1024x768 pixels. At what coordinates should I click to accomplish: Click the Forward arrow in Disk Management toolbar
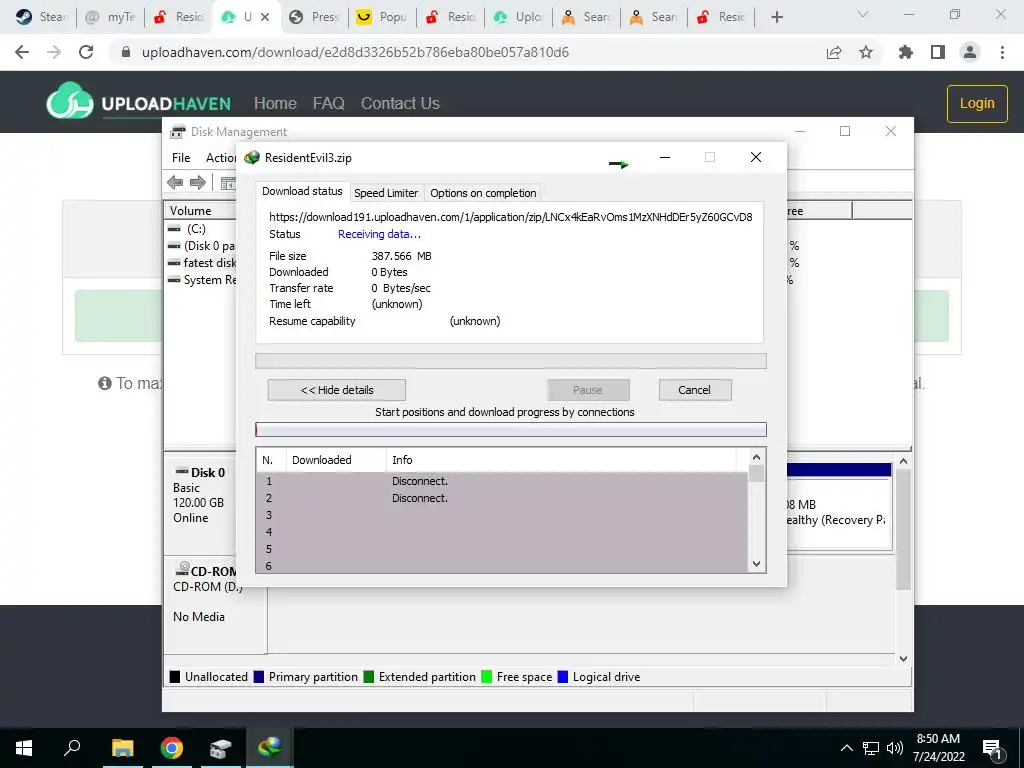[x=198, y=183]
